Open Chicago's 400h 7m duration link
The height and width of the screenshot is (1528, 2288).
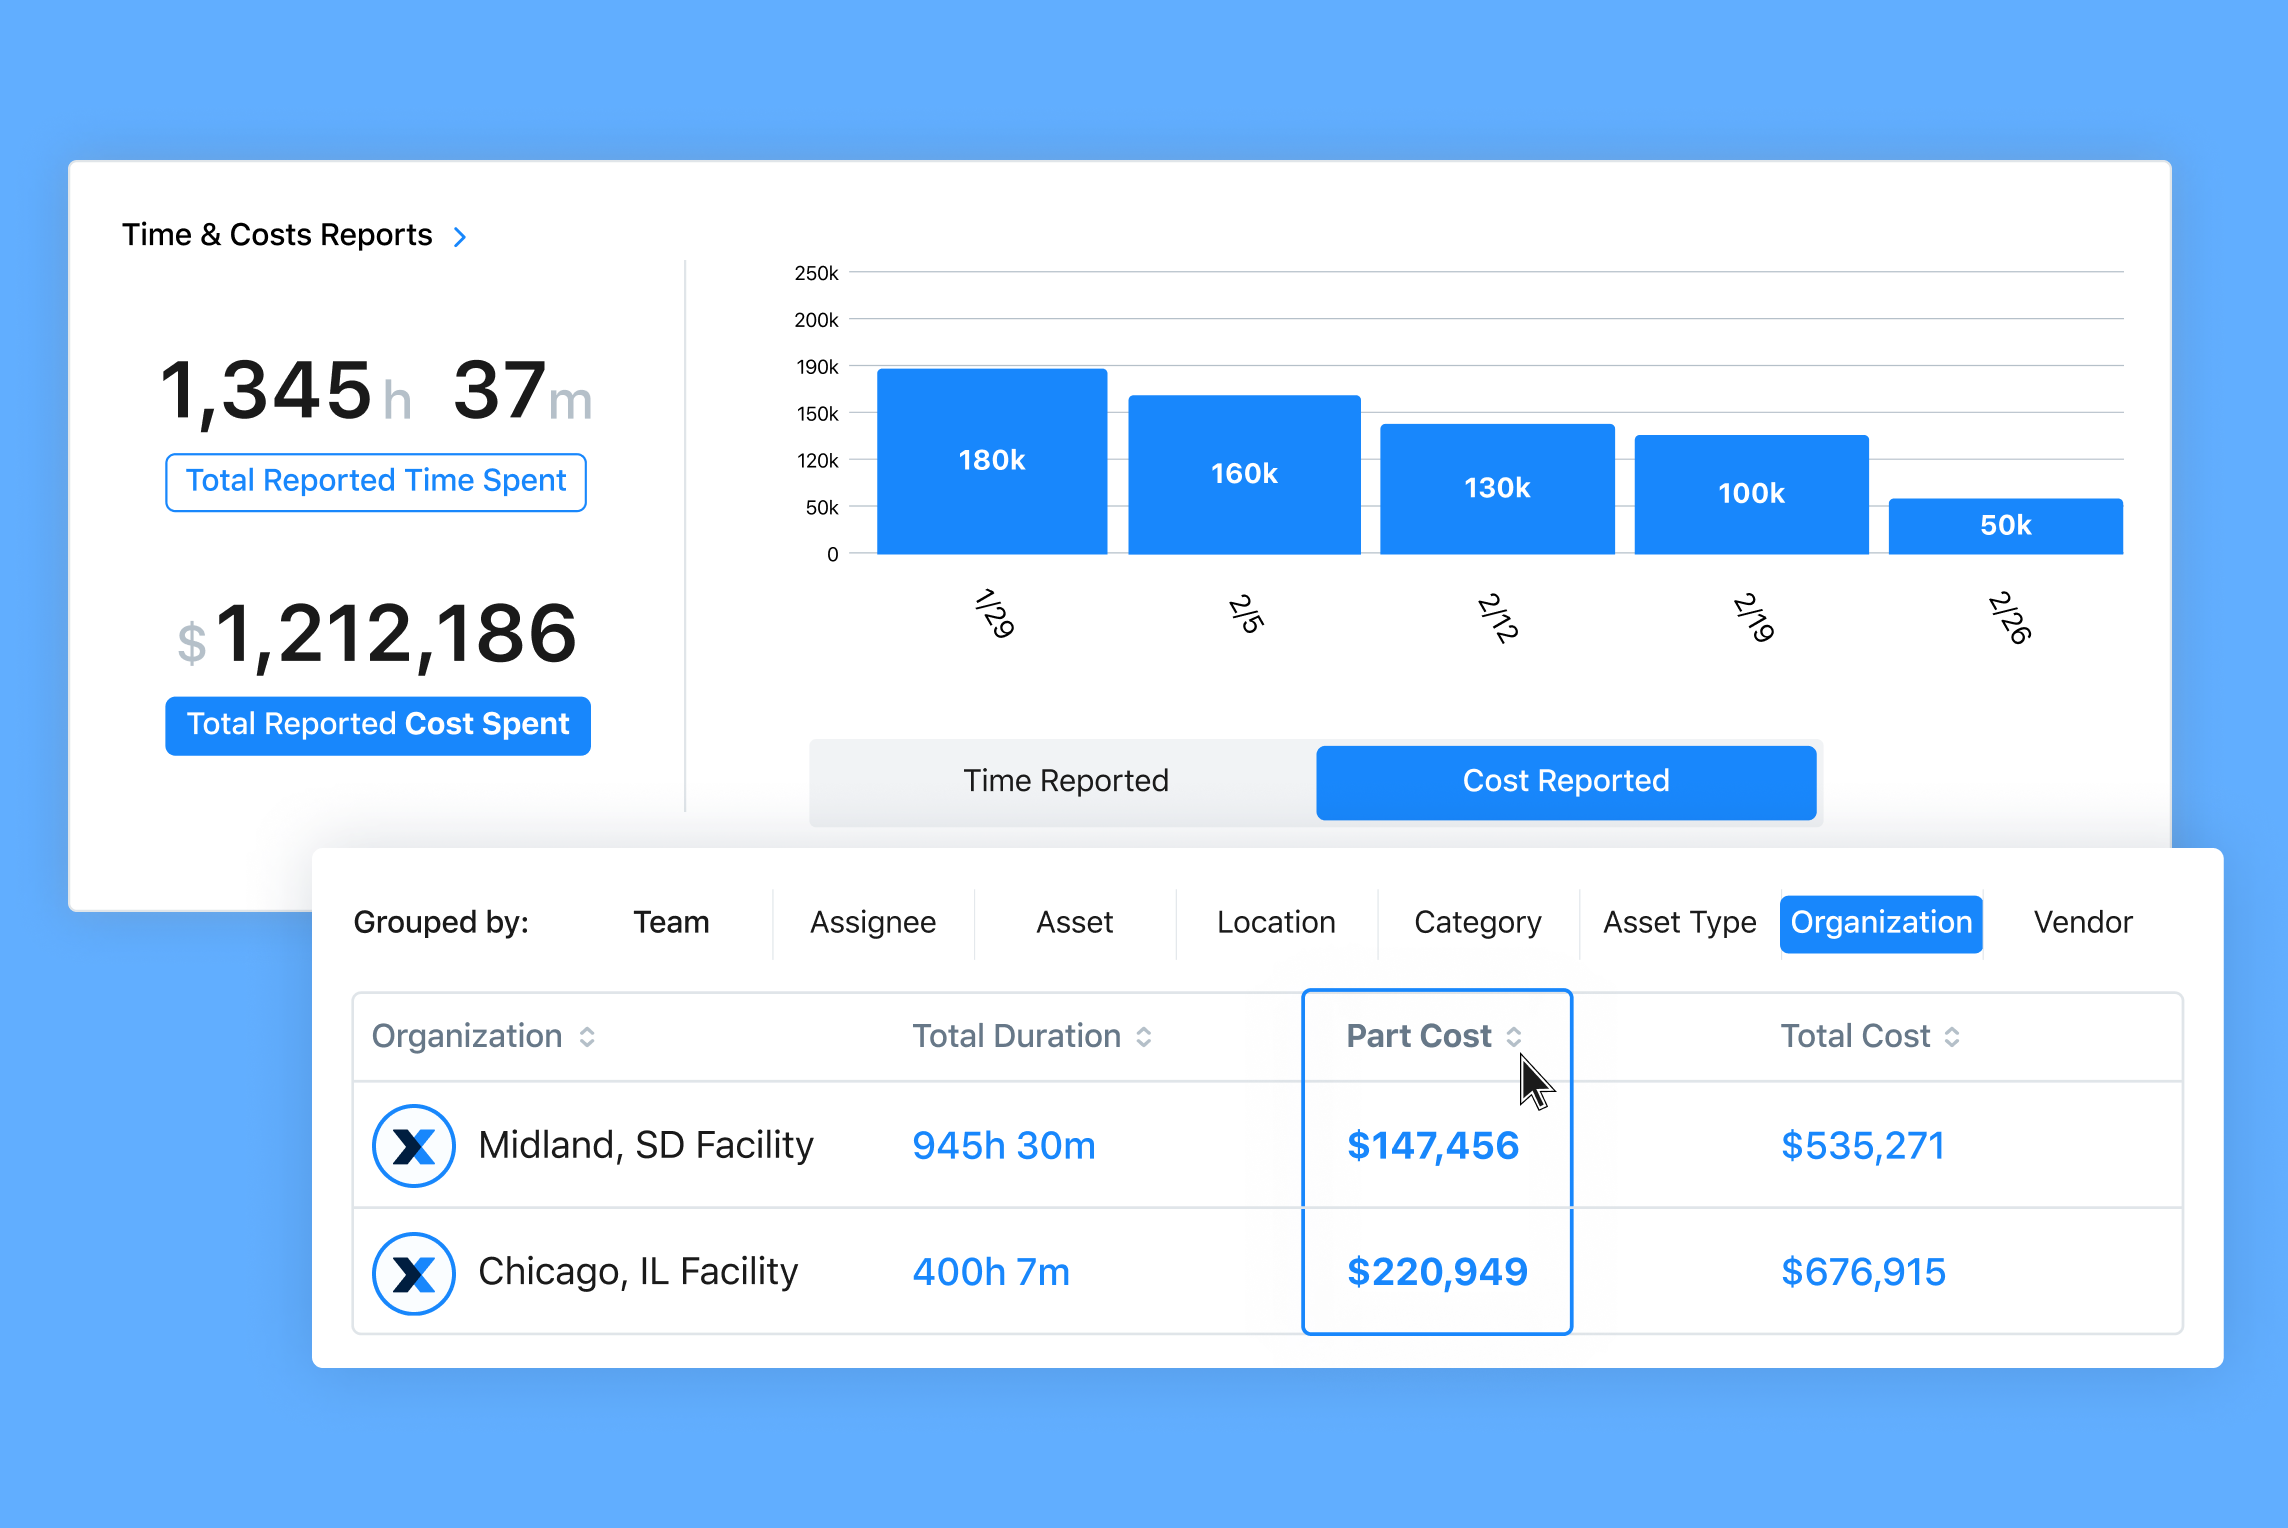991,1273
